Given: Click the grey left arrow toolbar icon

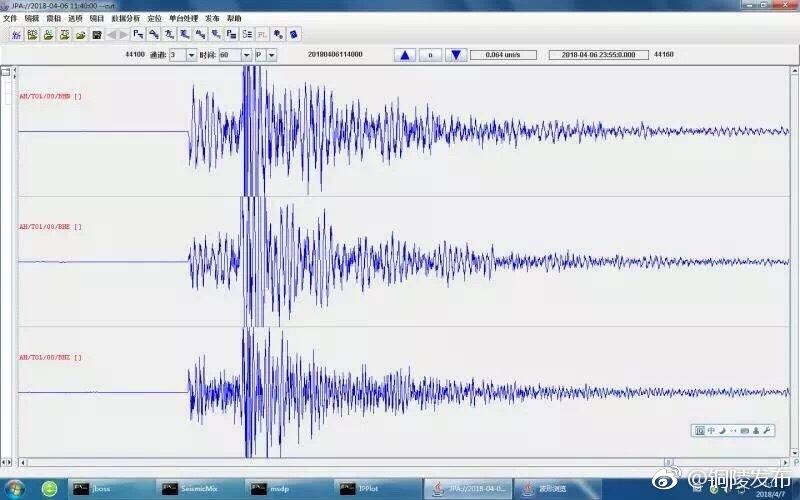Looking at the screenshot, I should point(111,34).
